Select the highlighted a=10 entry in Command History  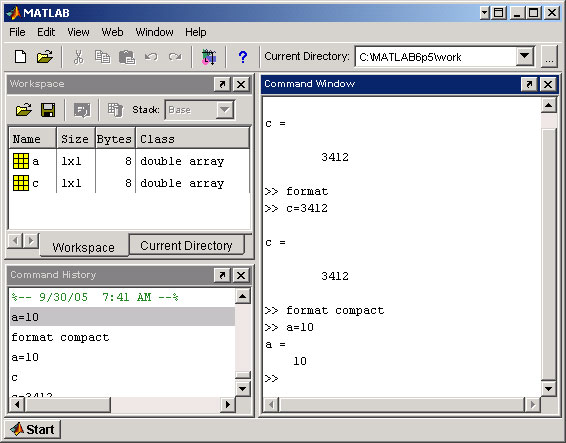tap(122, 317)
